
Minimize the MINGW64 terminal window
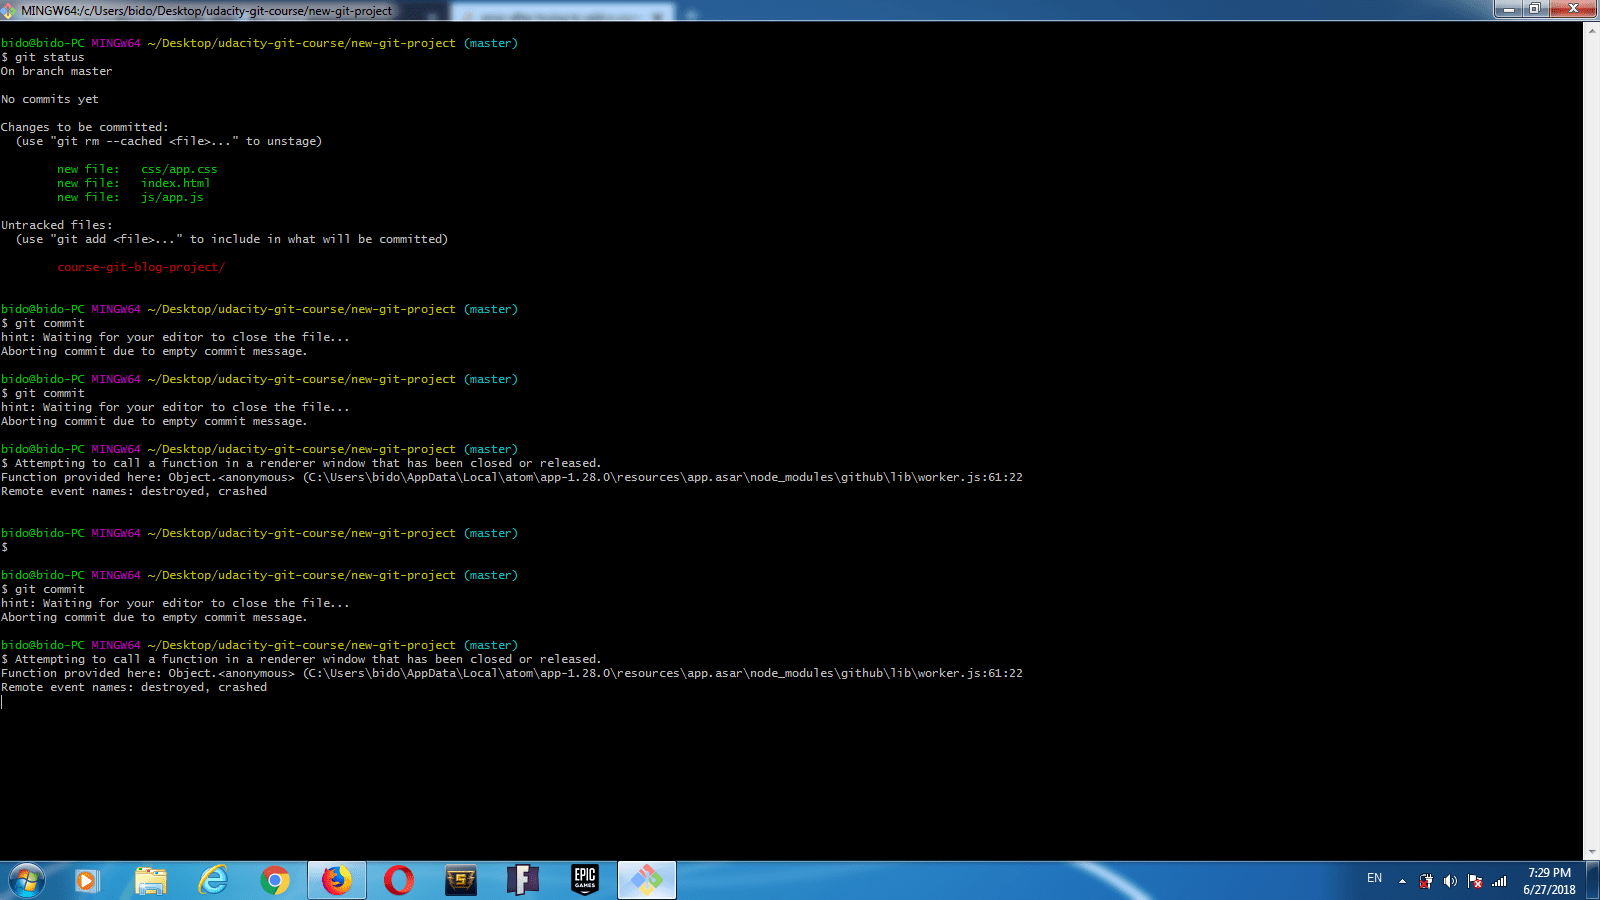(x=1507, y=9)
